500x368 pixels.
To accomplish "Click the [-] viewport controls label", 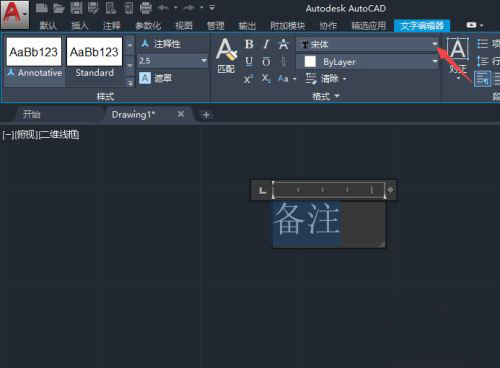I will tap(7, 135).
